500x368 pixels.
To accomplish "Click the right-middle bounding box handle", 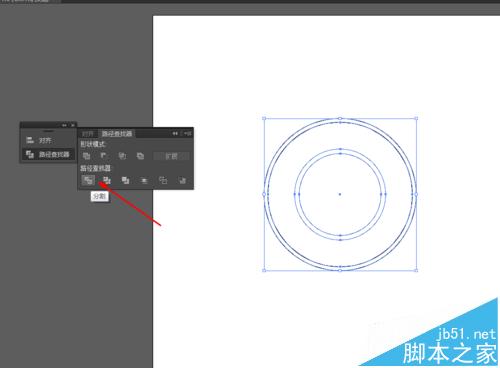I will tap(416, 194).
